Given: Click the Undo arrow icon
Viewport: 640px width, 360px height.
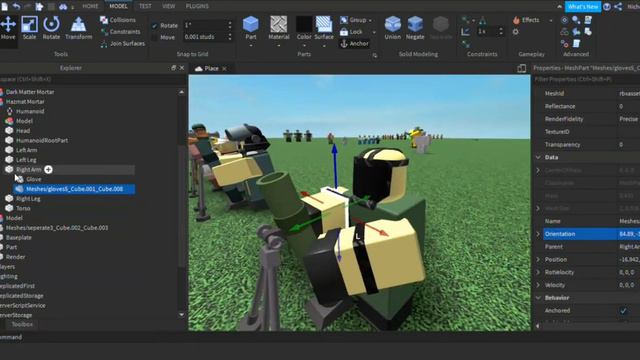Looking at the screenshot, I should pyautogui.click(x=17, y=6).
